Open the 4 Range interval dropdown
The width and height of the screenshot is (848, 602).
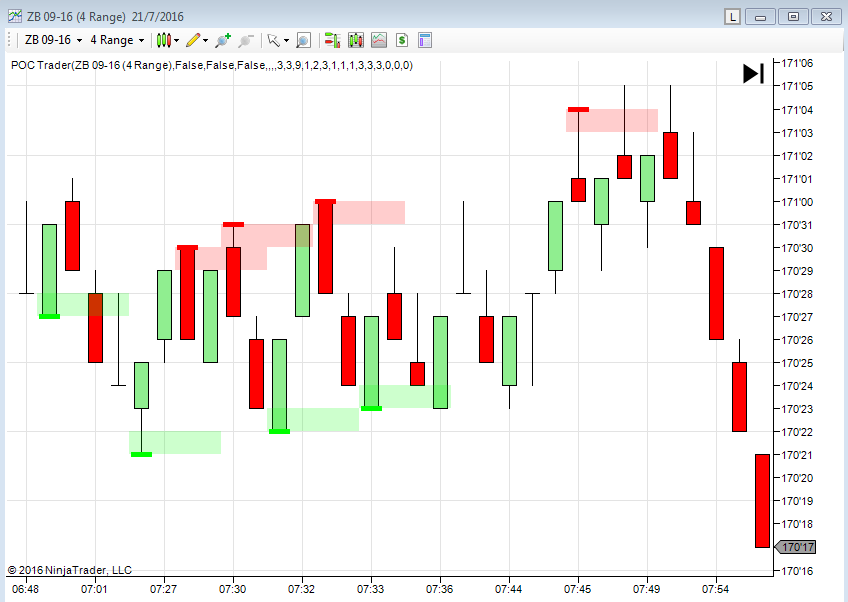click(117, 40)
